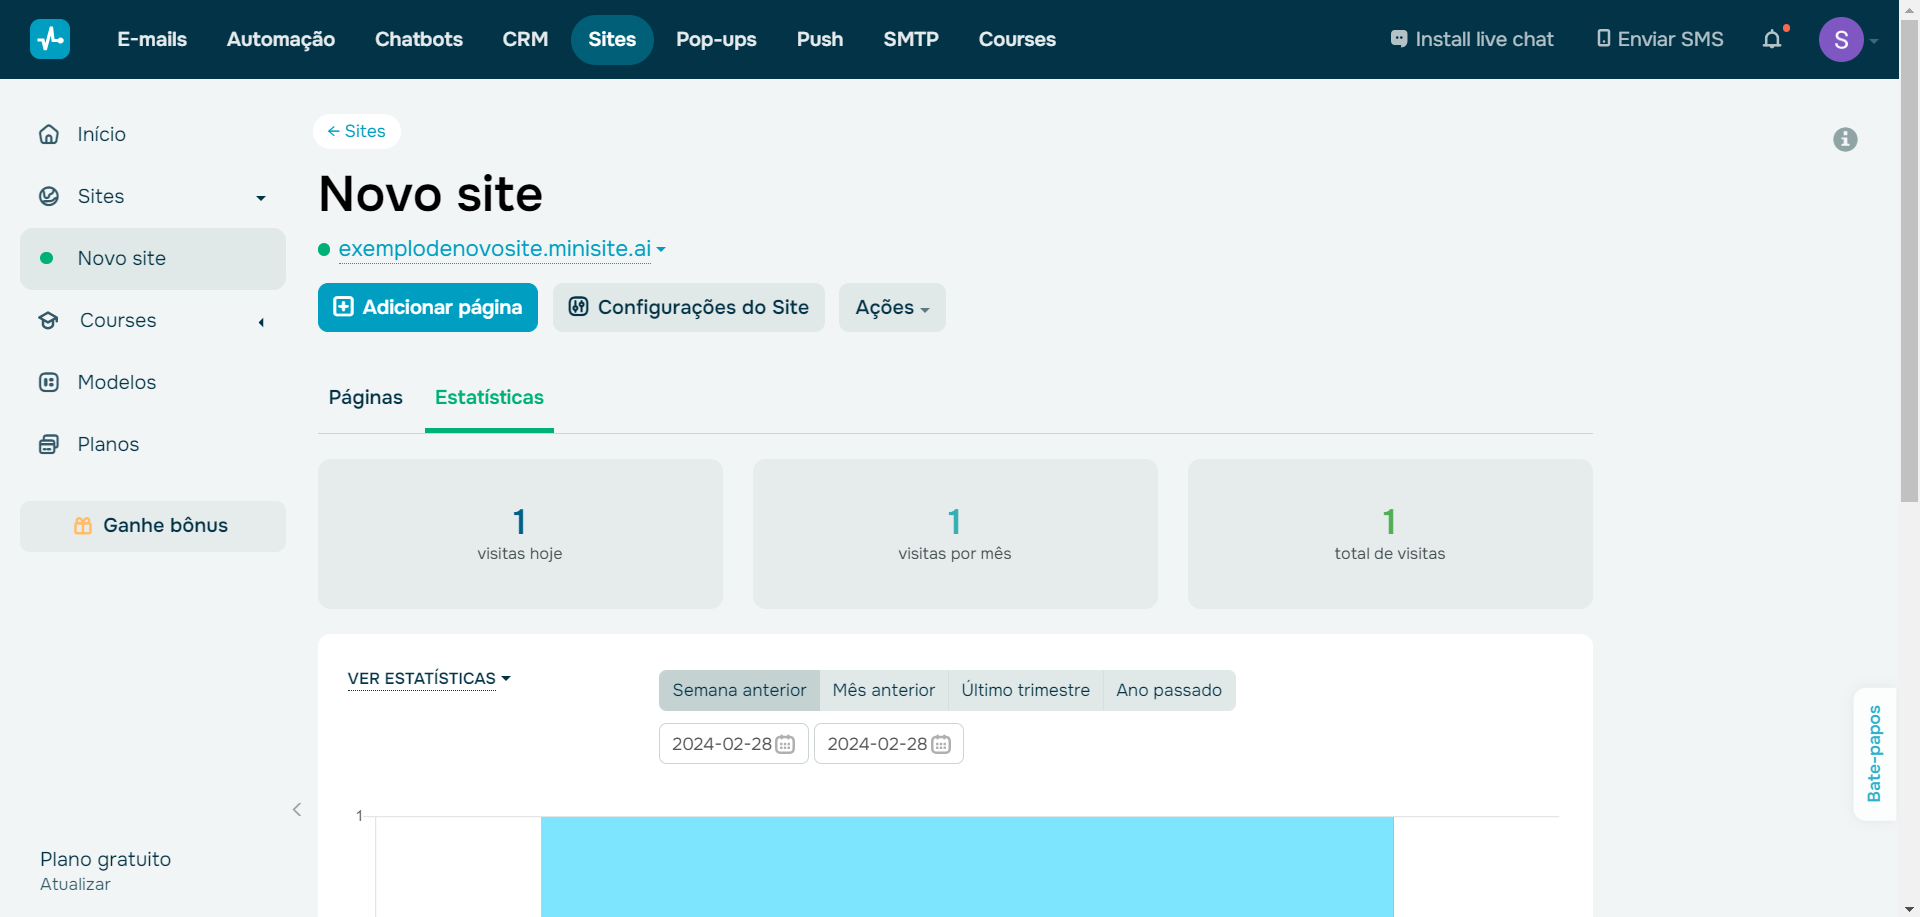Open the SMTP section
The image size is (1920, 917).
click(x=911, y=39)
